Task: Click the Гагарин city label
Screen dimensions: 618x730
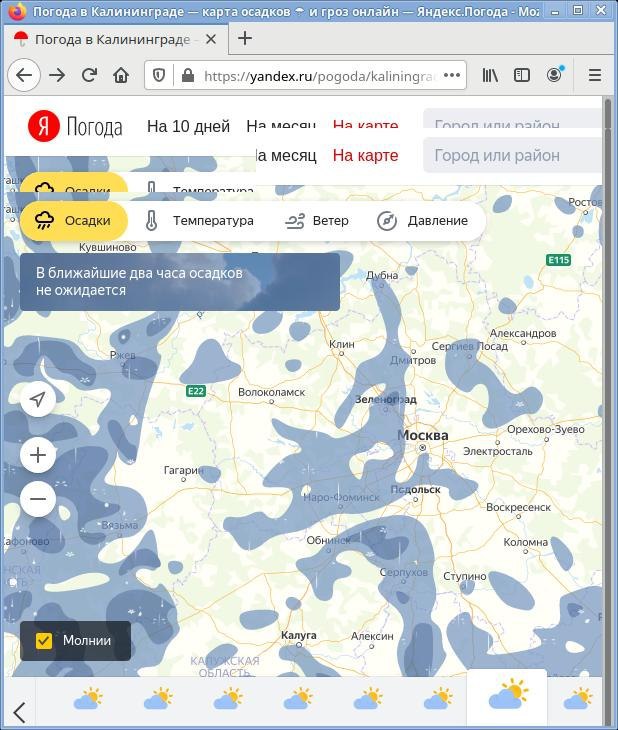Action: [x=183, y=470]
